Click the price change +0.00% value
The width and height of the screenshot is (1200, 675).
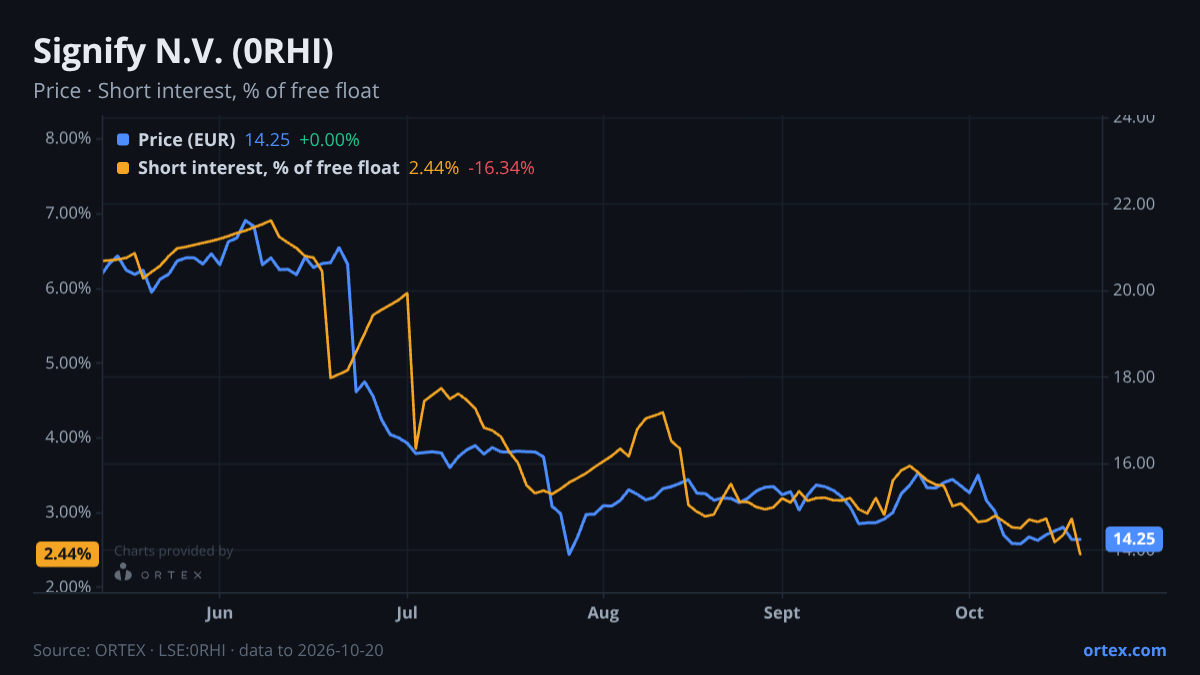[329, 140]
